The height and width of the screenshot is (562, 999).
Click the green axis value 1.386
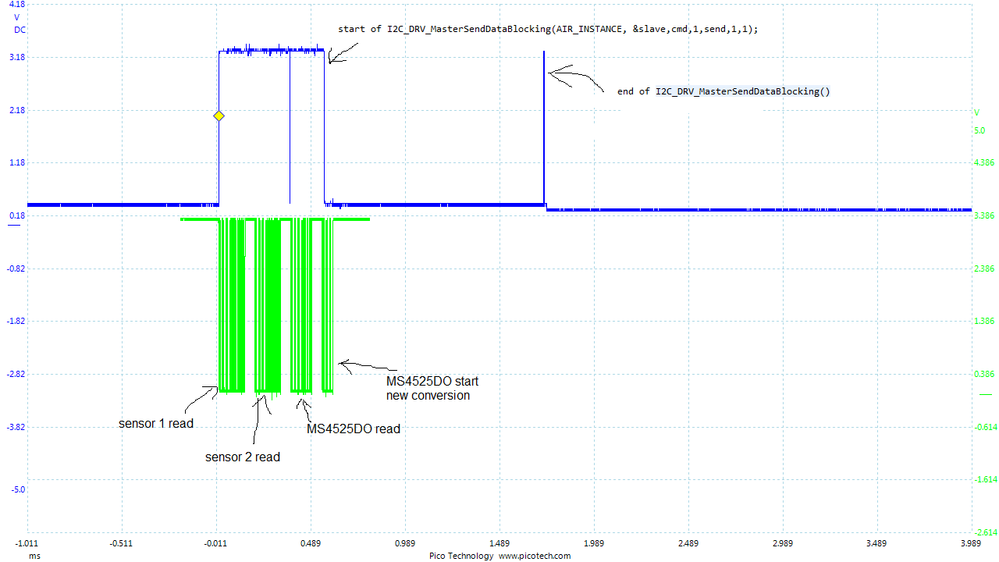(984, 321)
